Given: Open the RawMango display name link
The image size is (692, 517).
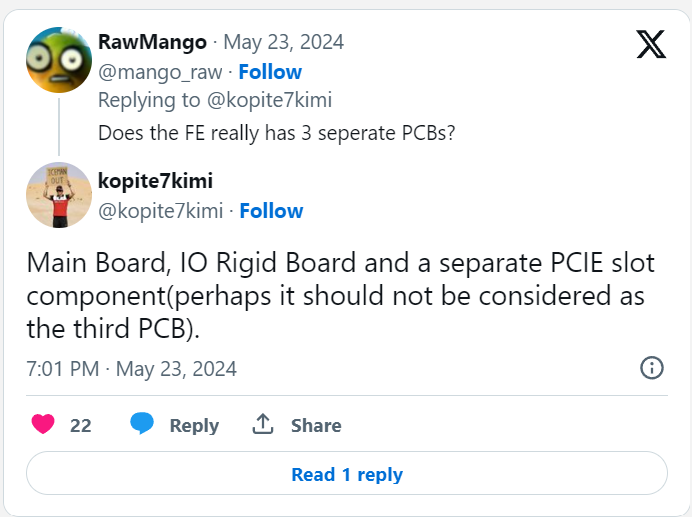Looking at the screenshot, I should (152, 42).
